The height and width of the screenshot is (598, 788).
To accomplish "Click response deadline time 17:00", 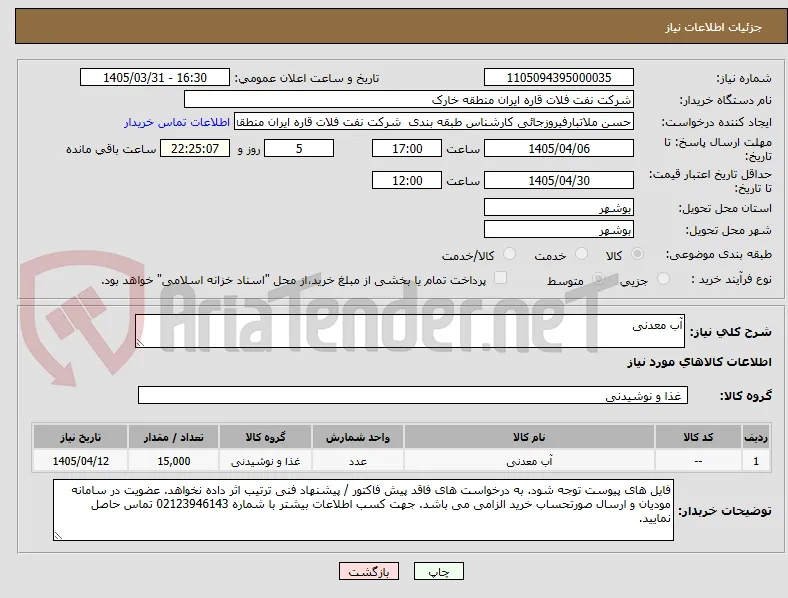I will pyautogui.click(x=407, y=149).
